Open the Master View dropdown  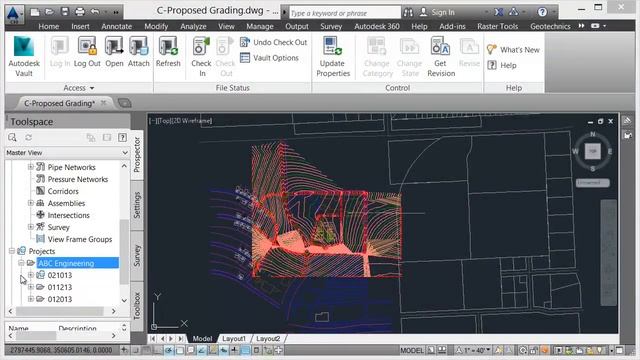(67, 153)
